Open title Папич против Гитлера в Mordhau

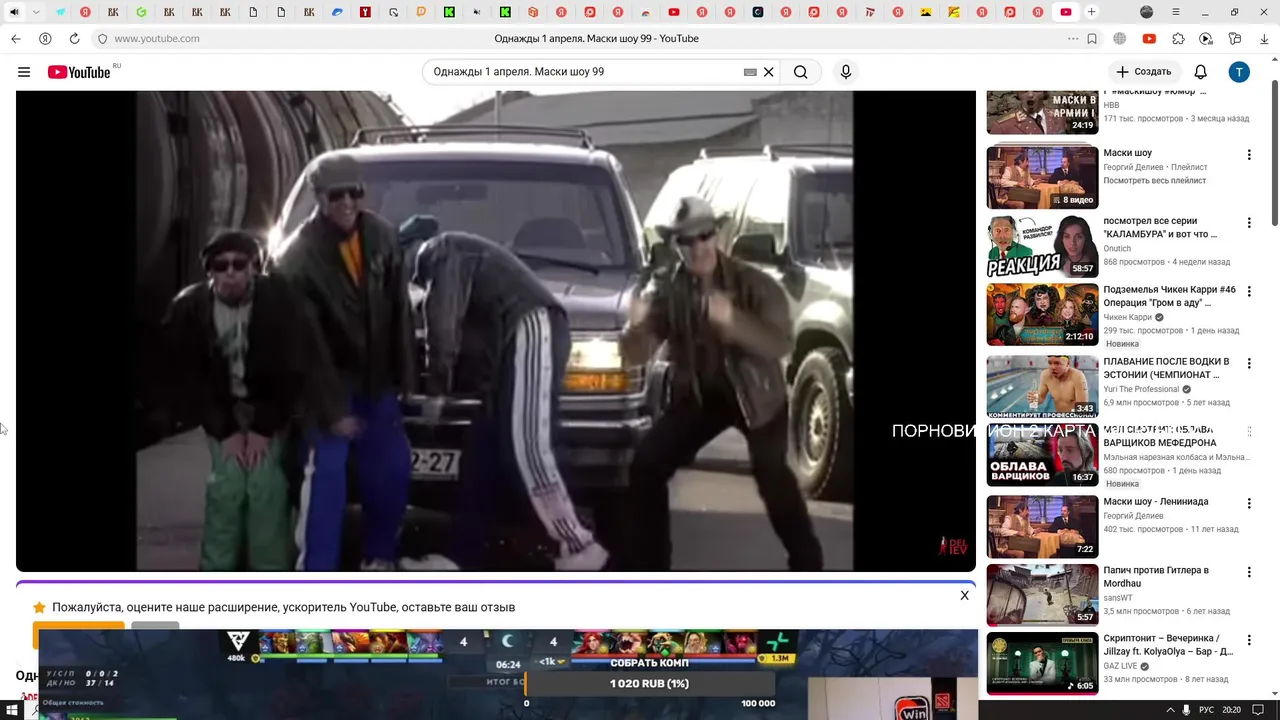1156,577
